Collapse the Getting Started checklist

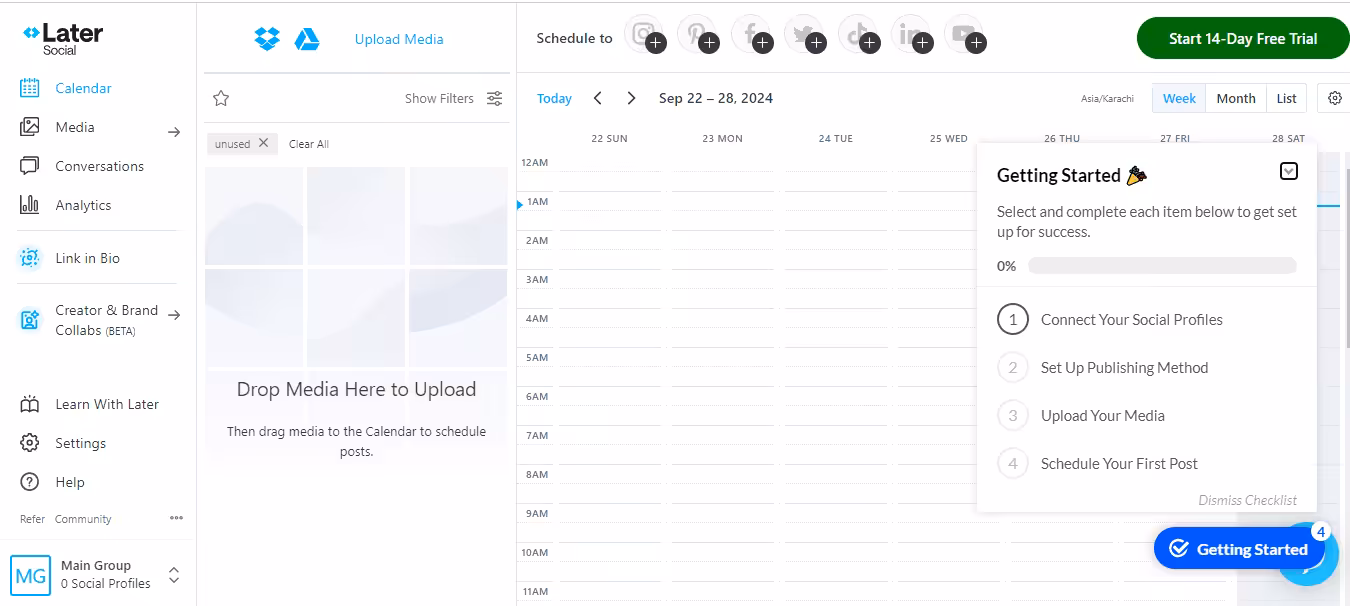point(1289,171)
